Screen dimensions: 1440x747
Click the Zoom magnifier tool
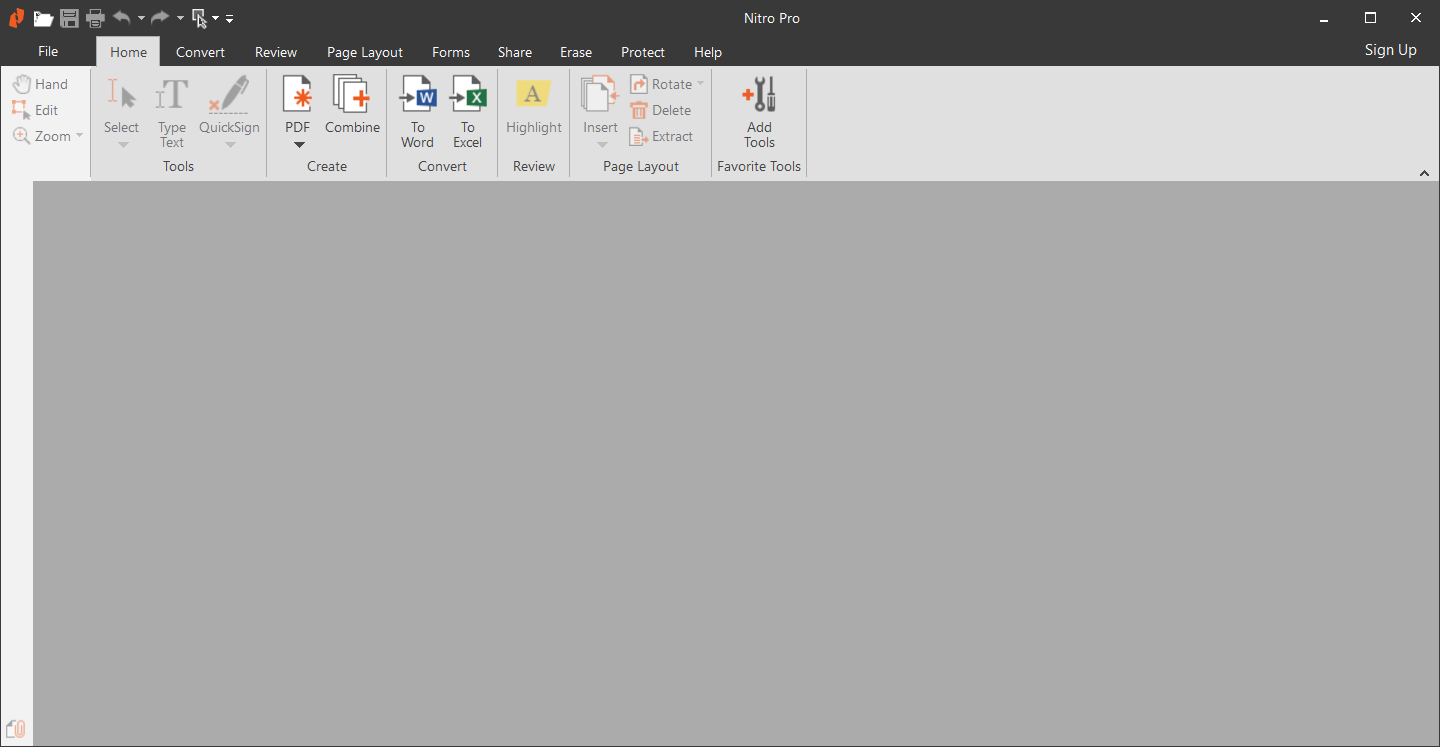[x=42, y=136]
